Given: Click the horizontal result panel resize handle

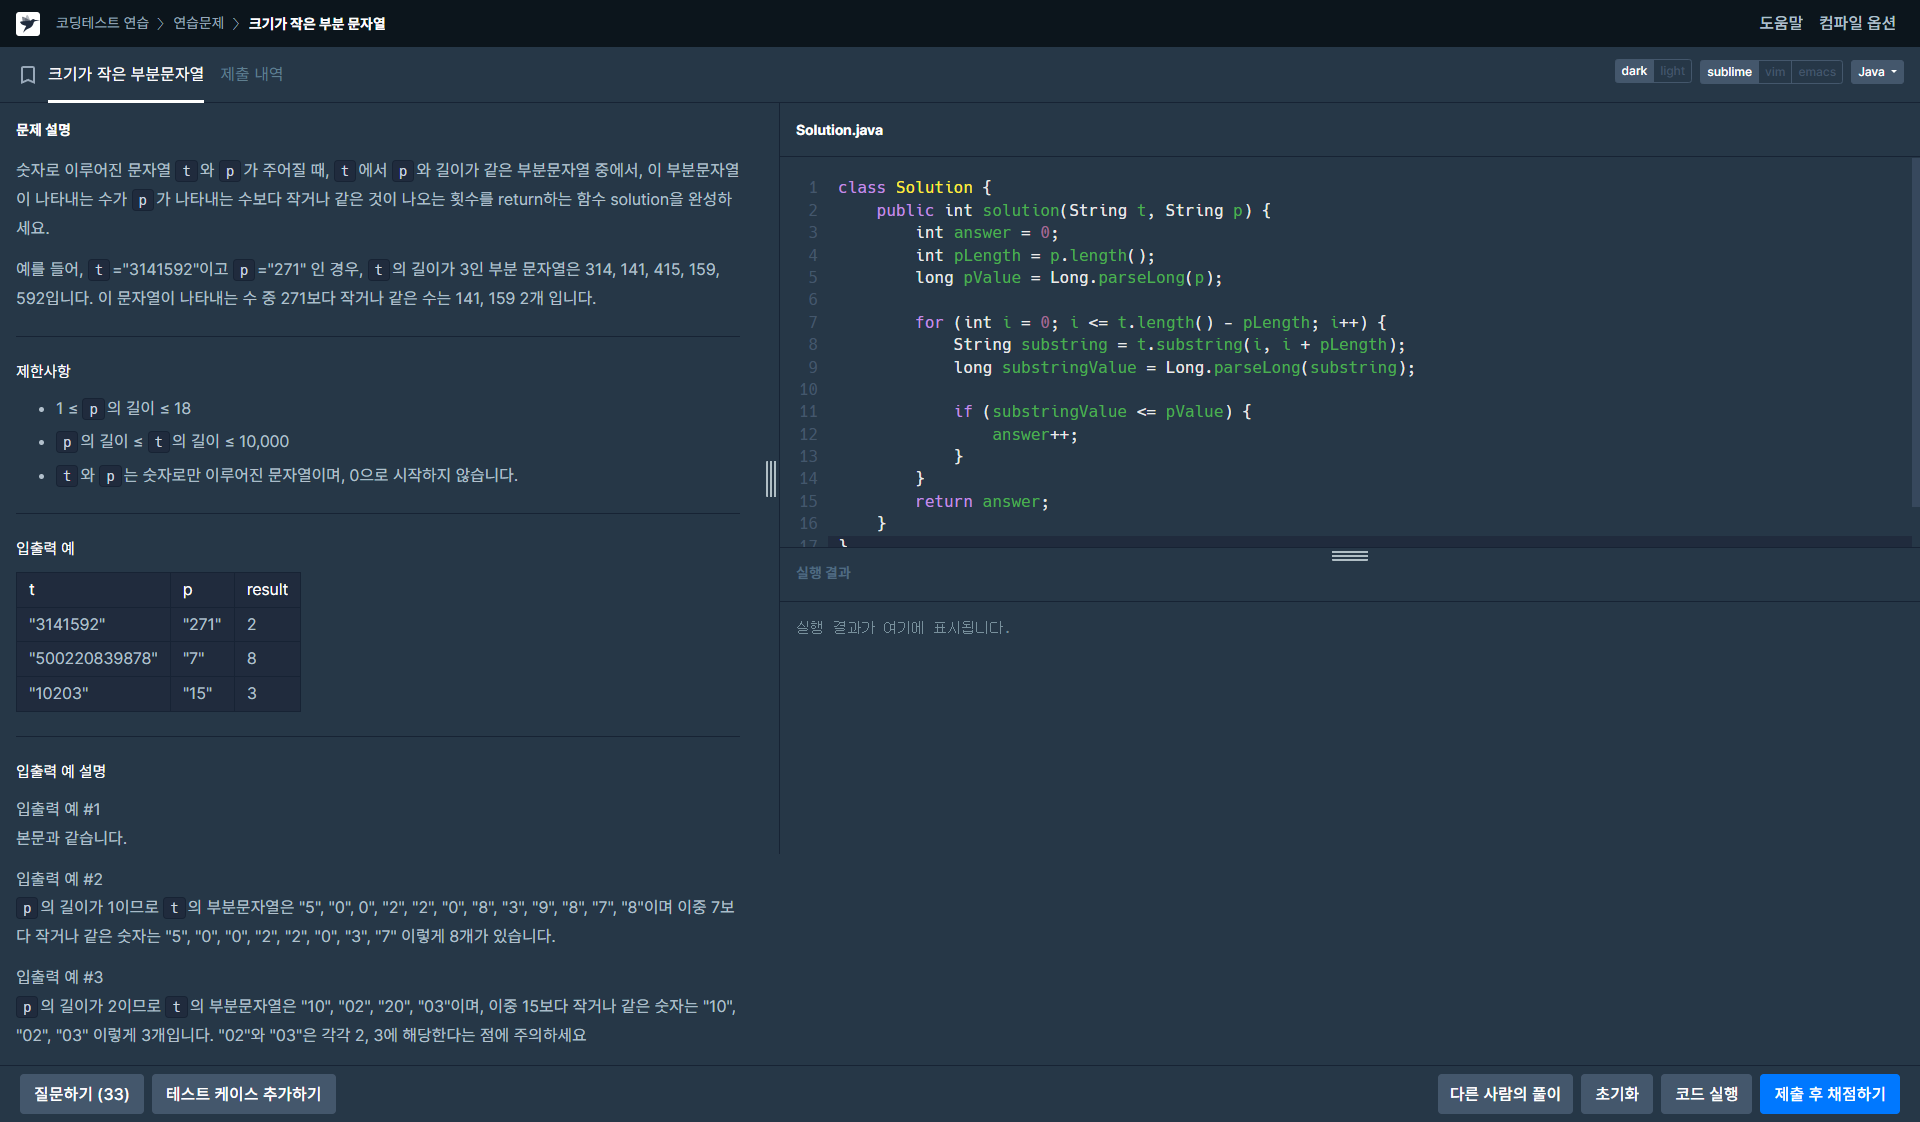Looking at the screenshot, I should pos(1349,556).
